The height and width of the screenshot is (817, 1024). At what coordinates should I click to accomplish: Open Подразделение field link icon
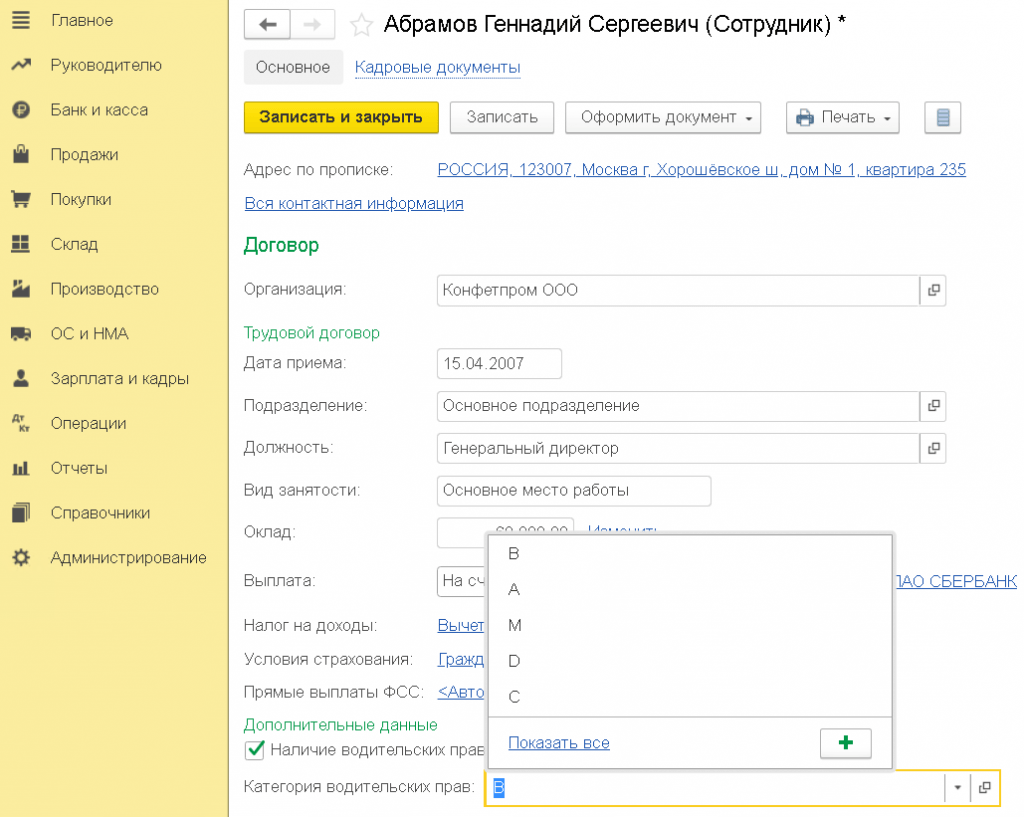(x=933, y=406)
